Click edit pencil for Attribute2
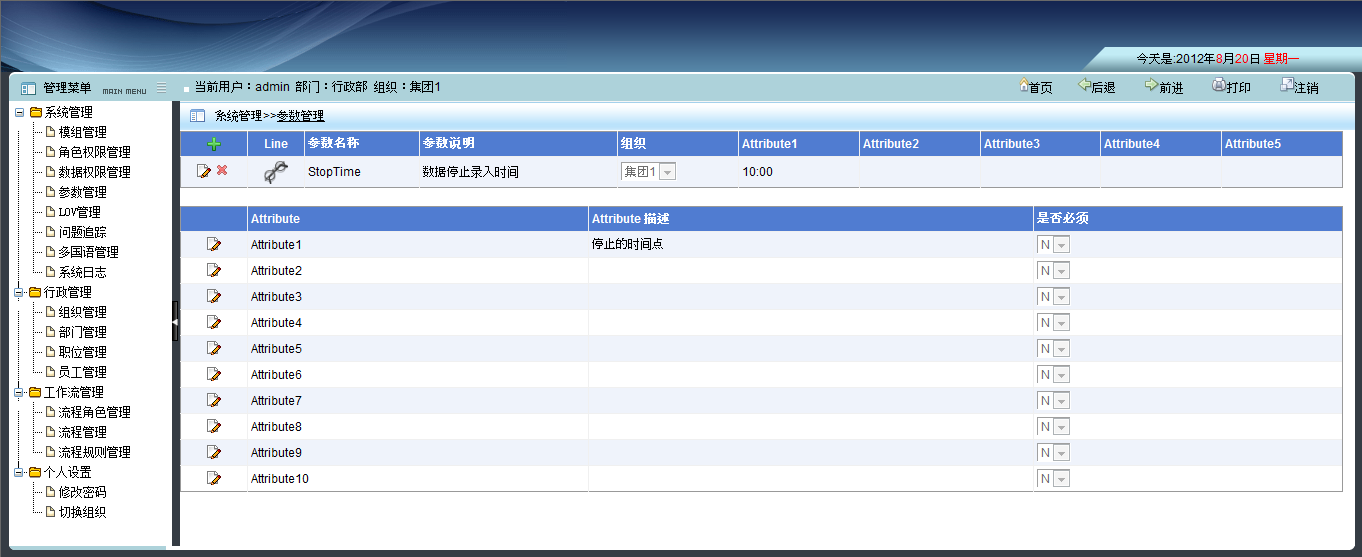 (x=213, y=270)
